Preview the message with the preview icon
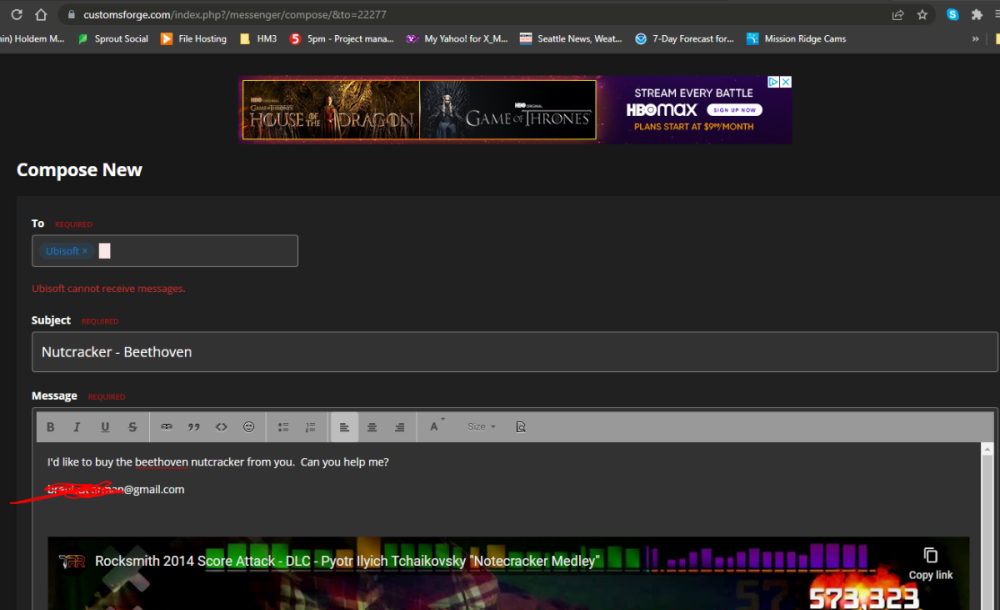Image resolution: width=1000 pixels, height=610 pixels. (520, 427)
